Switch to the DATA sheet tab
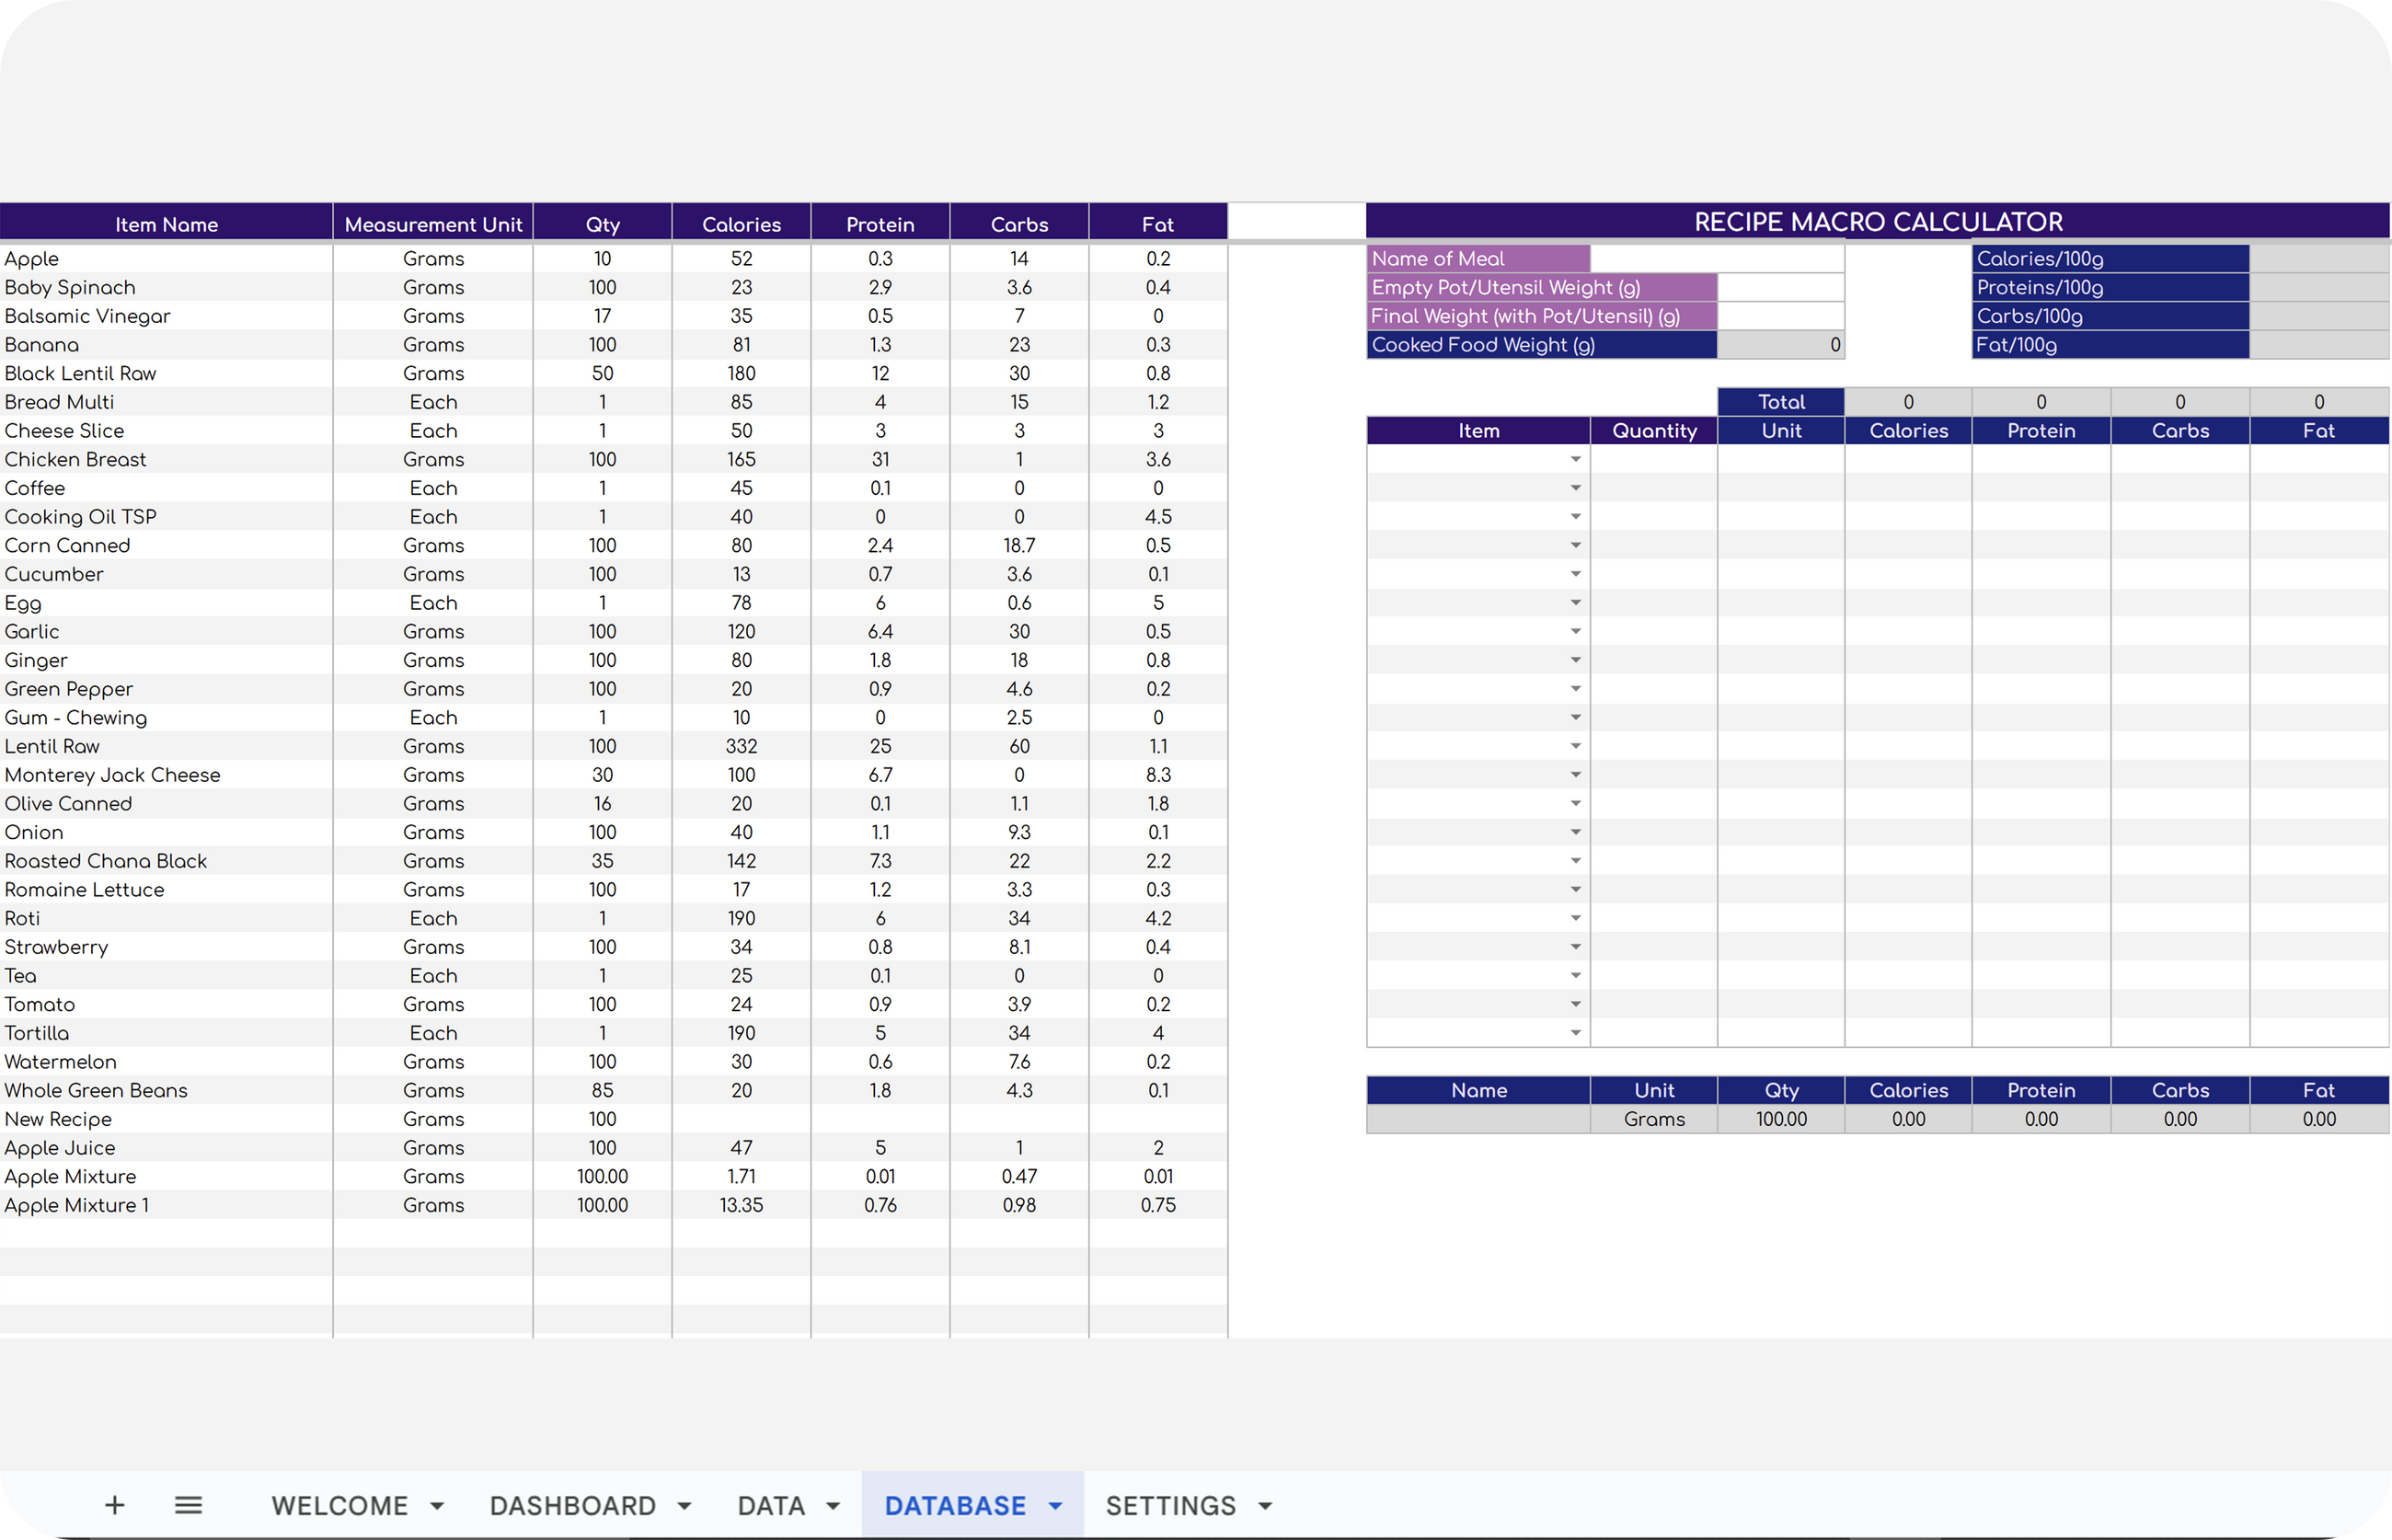Image resolution: width=2392 pixels, height=1540 pixels. pos(770,1506)
